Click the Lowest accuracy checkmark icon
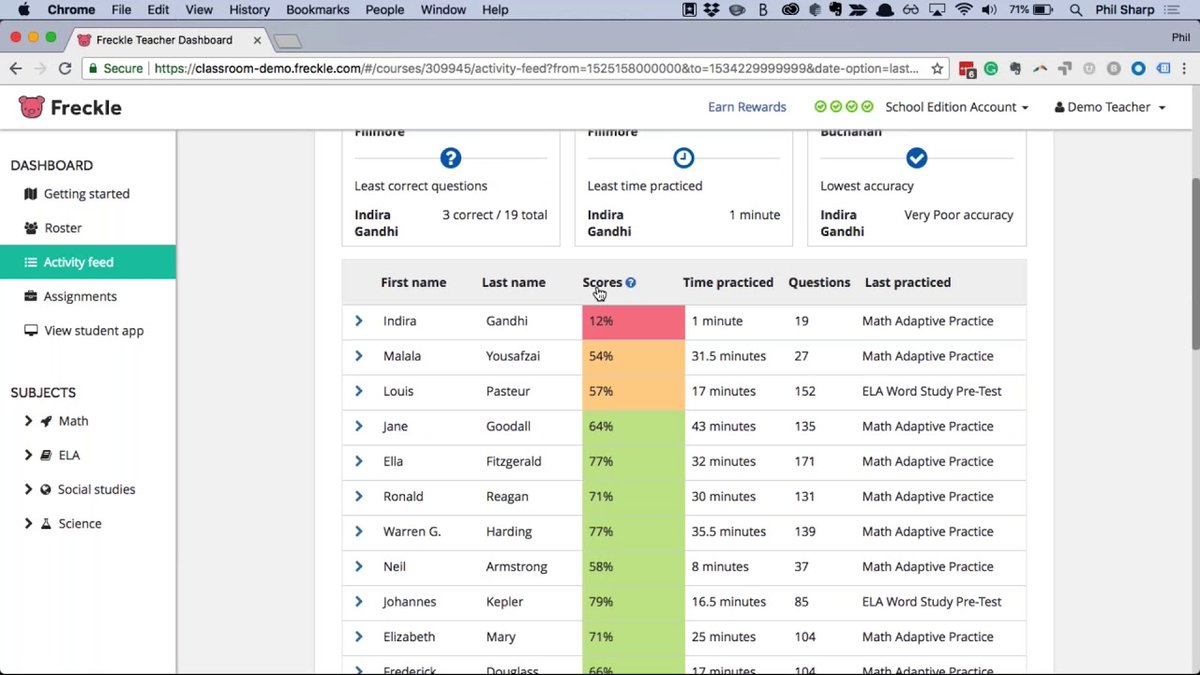 click(x=917, y=158)
